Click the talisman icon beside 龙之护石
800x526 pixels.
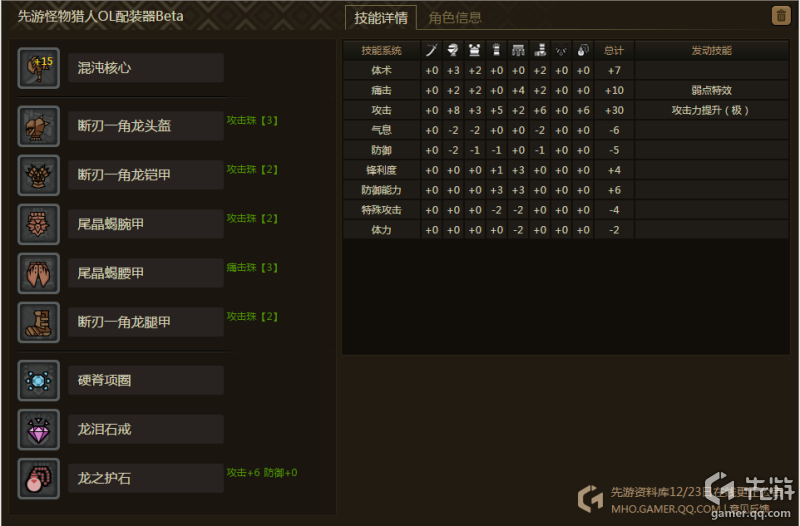click(x=39, y=479)
